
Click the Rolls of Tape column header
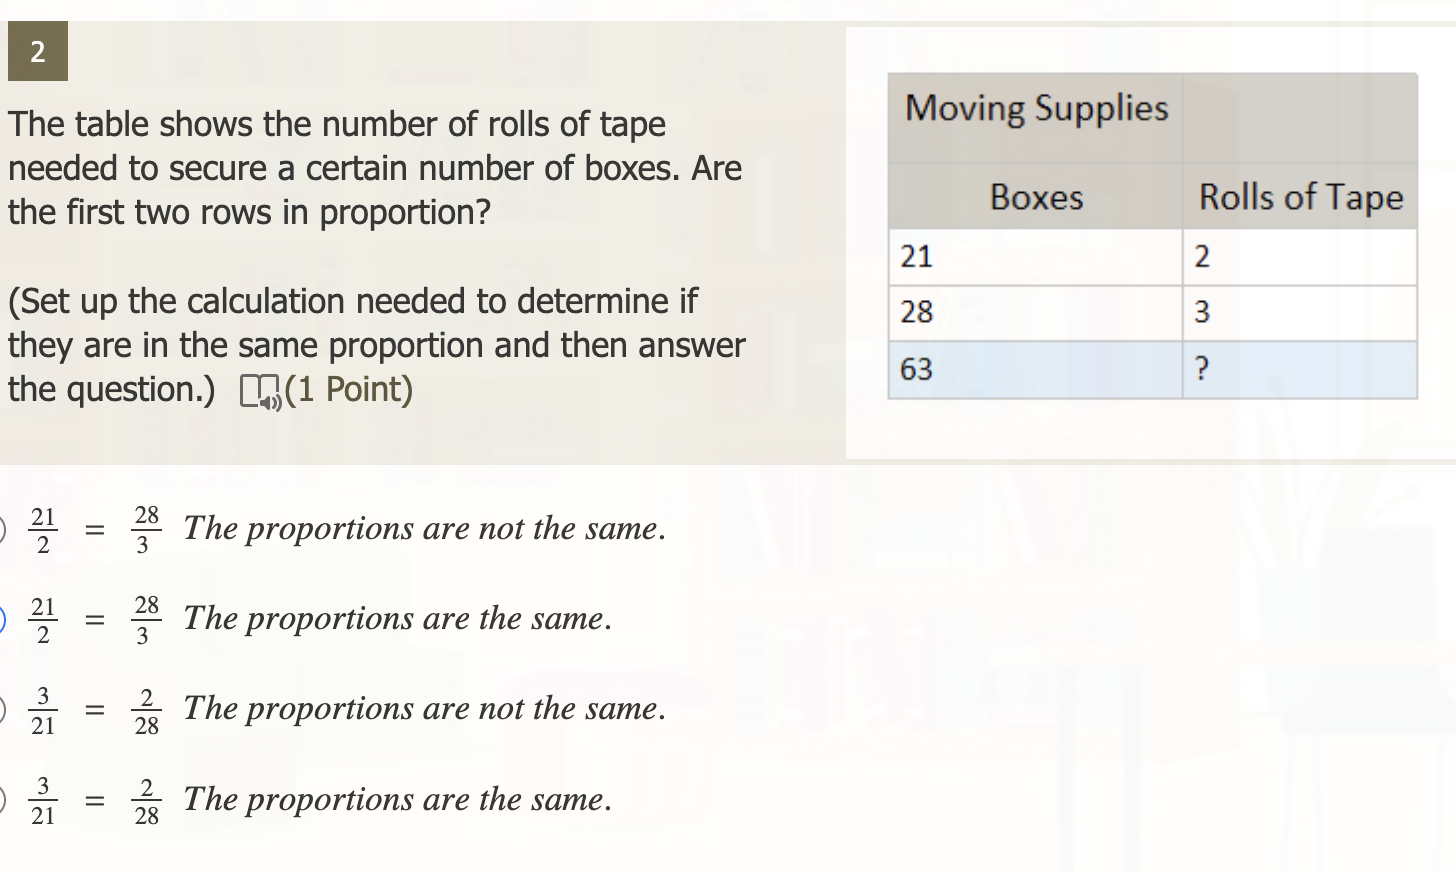tap(1301, 197)
